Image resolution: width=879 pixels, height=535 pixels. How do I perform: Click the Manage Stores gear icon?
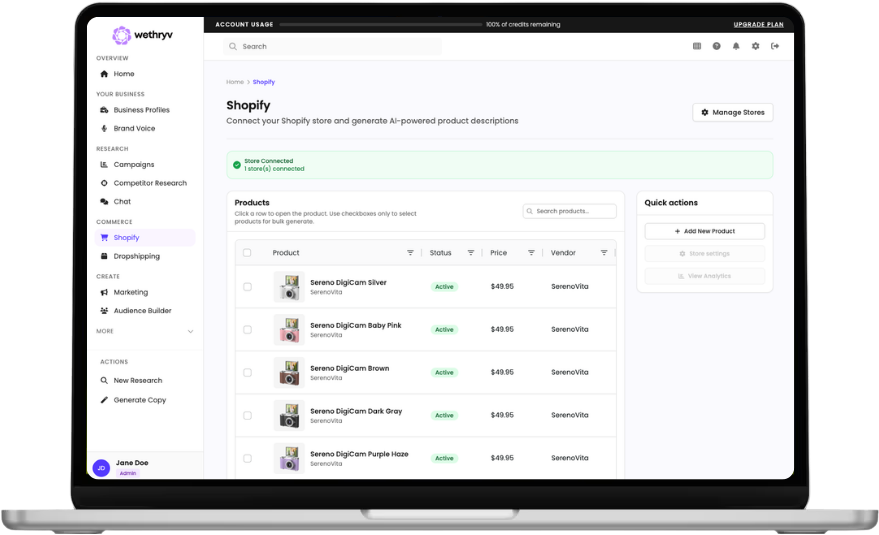tap(705, 112)
